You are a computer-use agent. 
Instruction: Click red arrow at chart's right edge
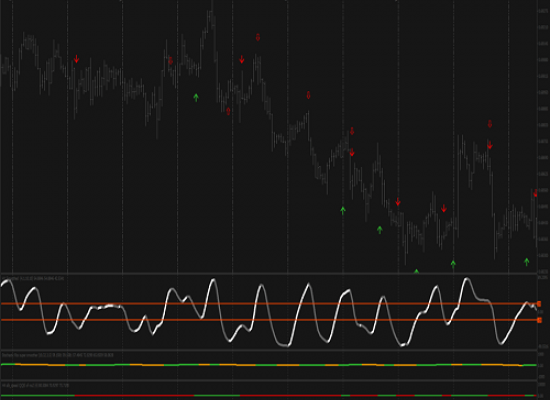pyautogui.click(x=535, y=193)
